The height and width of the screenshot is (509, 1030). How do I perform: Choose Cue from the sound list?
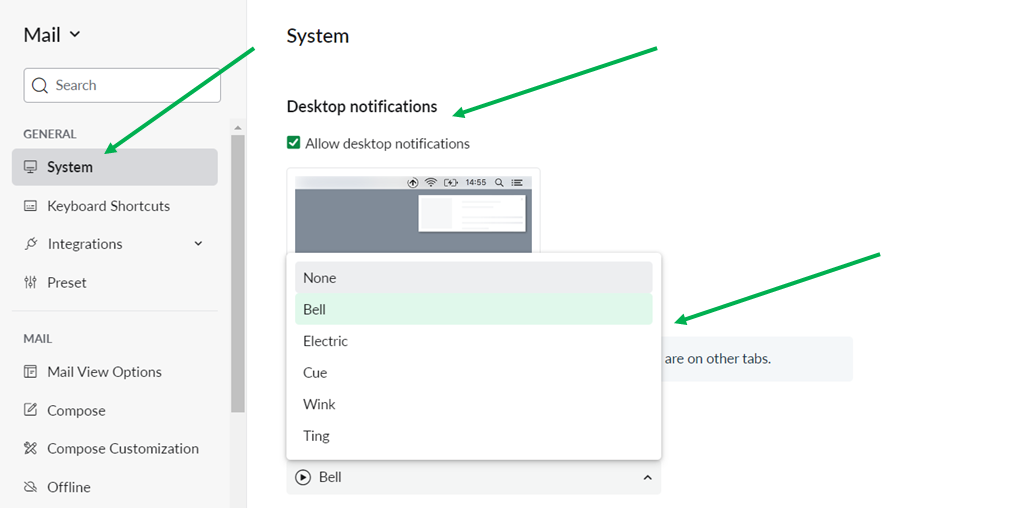(x=474, y=373)
